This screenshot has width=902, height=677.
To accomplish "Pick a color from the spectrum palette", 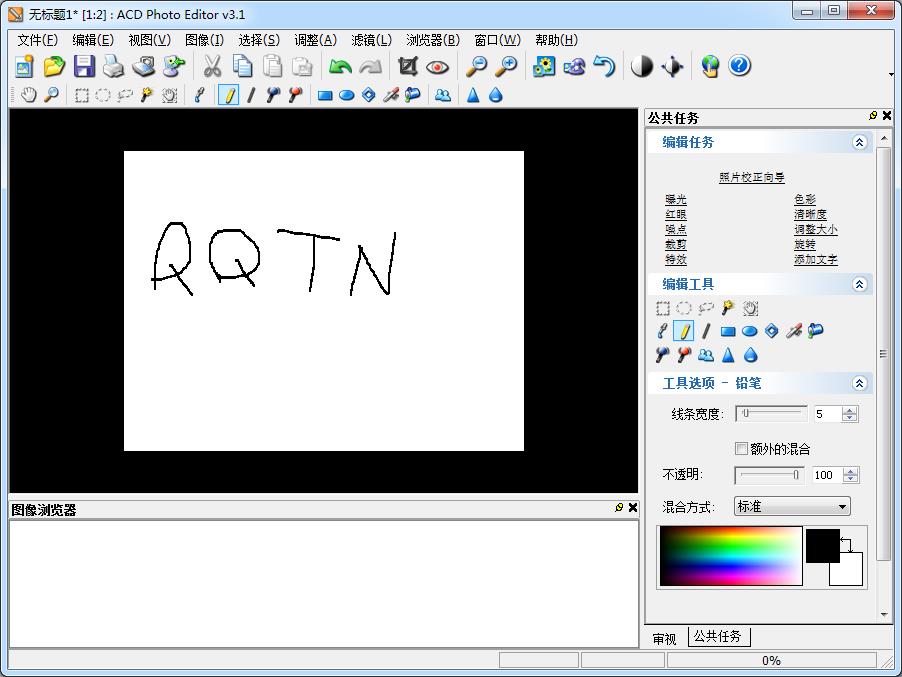I will pyautogui.click(x=730, y=555).
